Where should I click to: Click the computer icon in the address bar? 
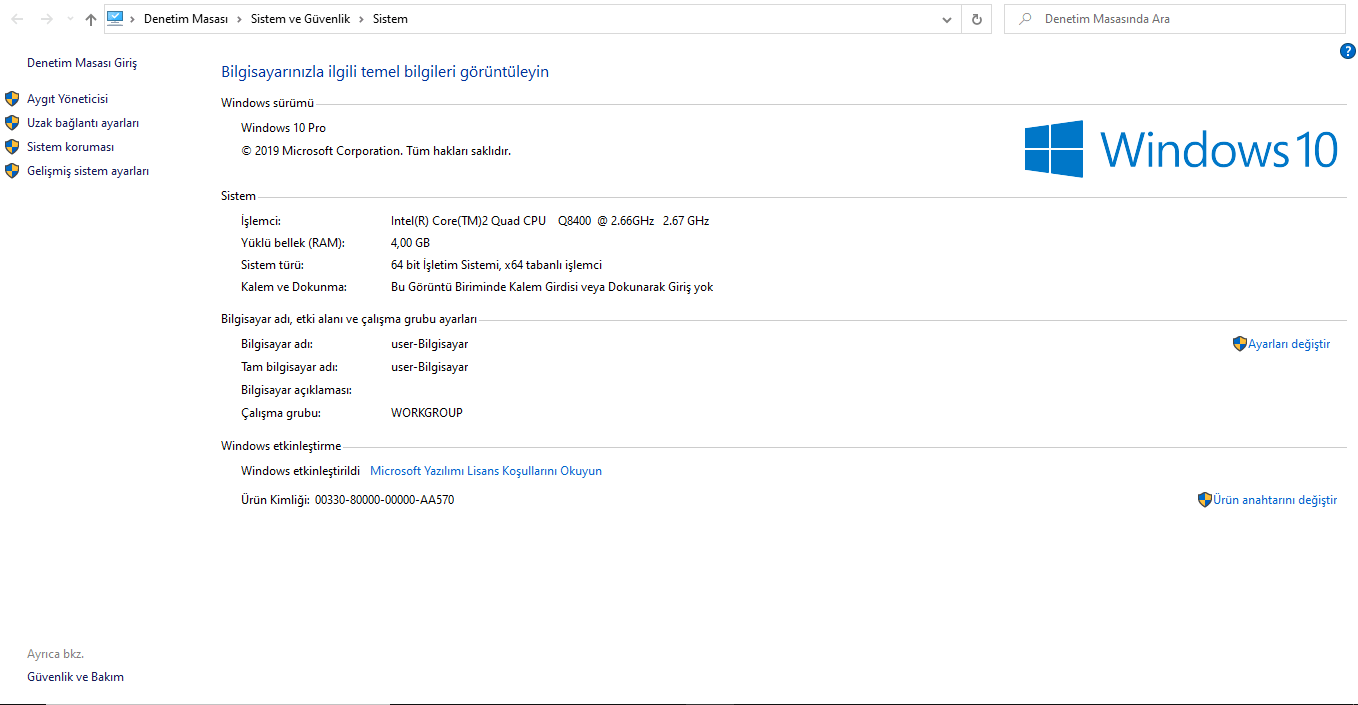[115, 18]
